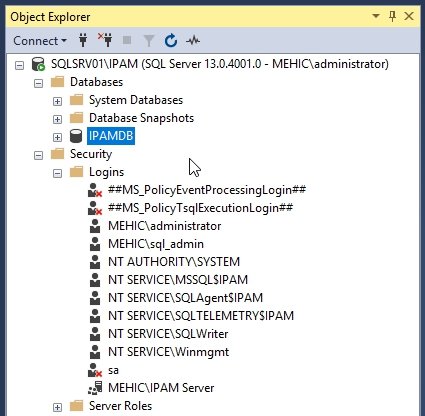Screen dimensions: 425x416
Task: Click the Database Snapshots folder icon
Action: click(x=77, y=118)
